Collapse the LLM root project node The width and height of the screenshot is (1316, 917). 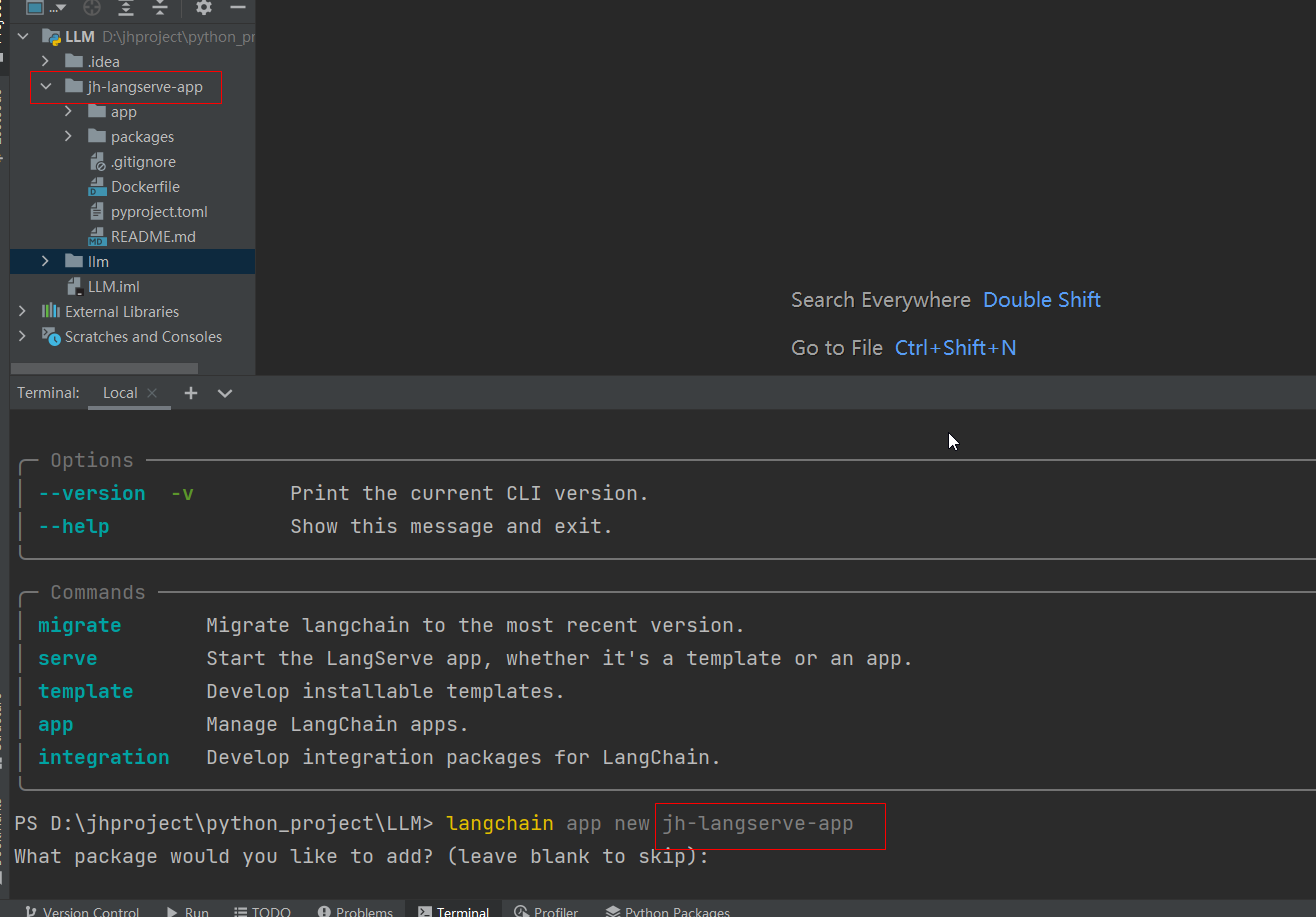(23, 37)
